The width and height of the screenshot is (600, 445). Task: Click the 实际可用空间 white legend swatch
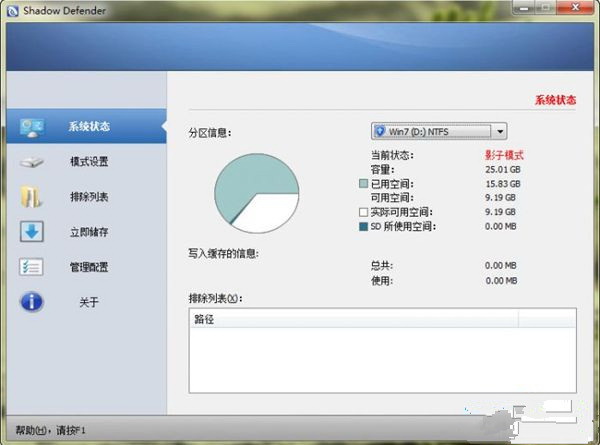364,212
